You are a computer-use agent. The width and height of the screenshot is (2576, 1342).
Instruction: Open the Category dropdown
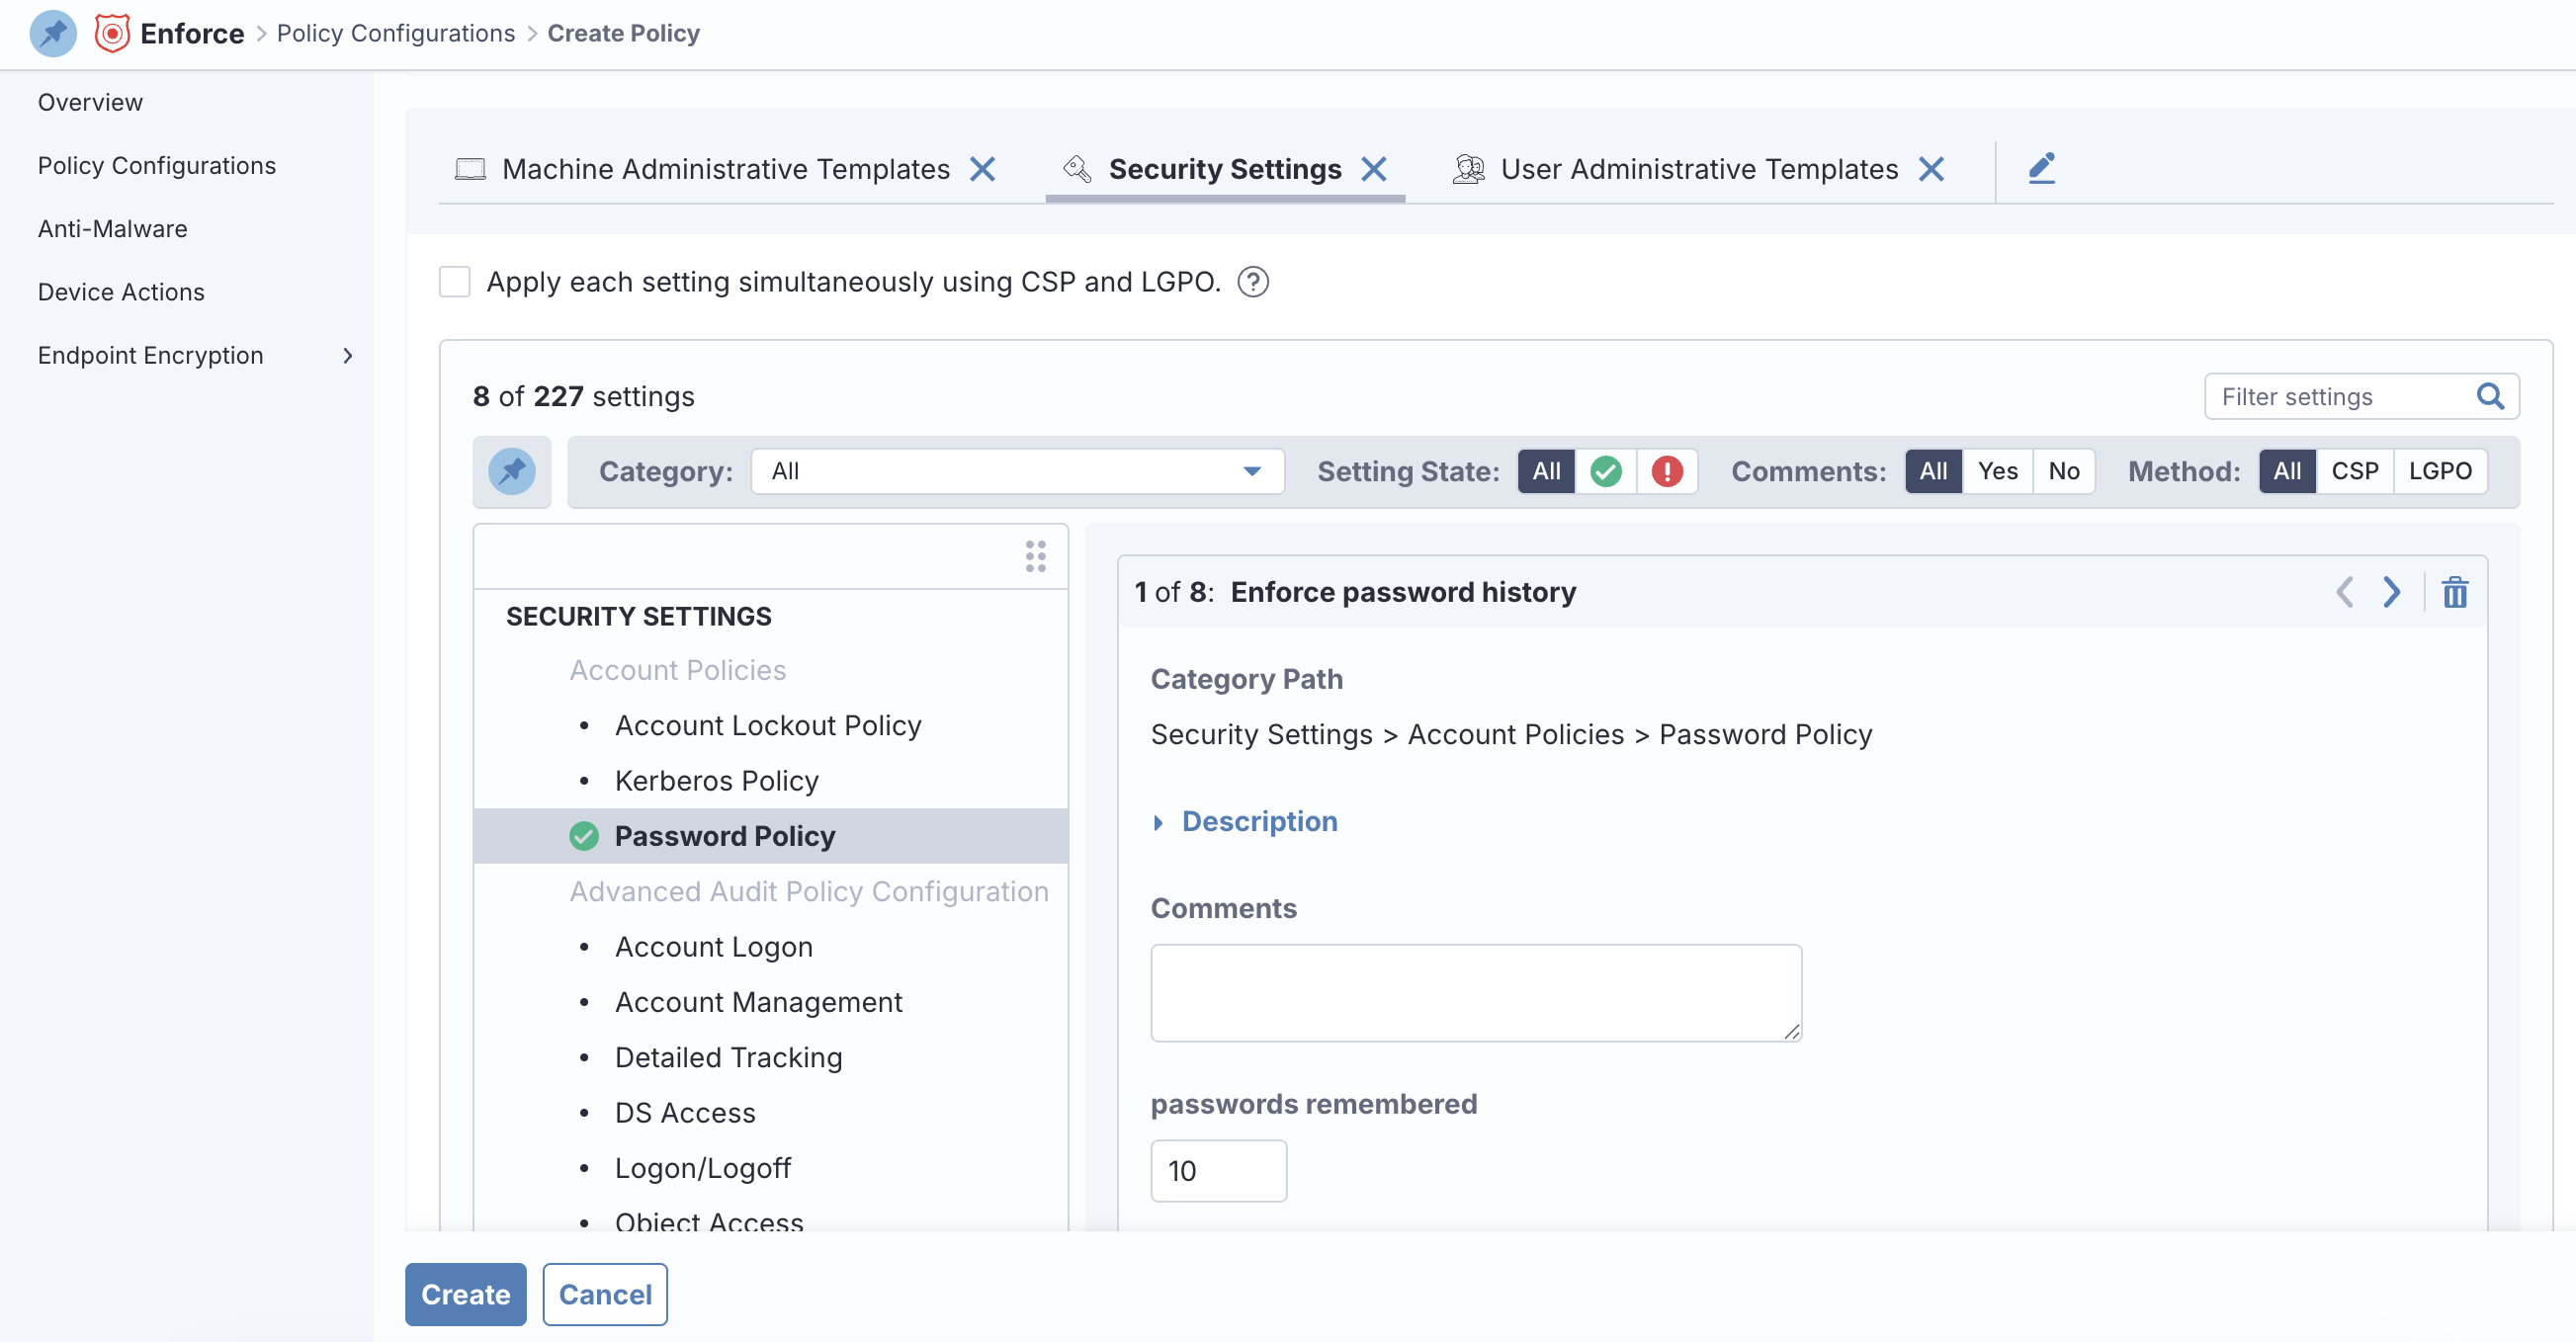coord(1016,471)
